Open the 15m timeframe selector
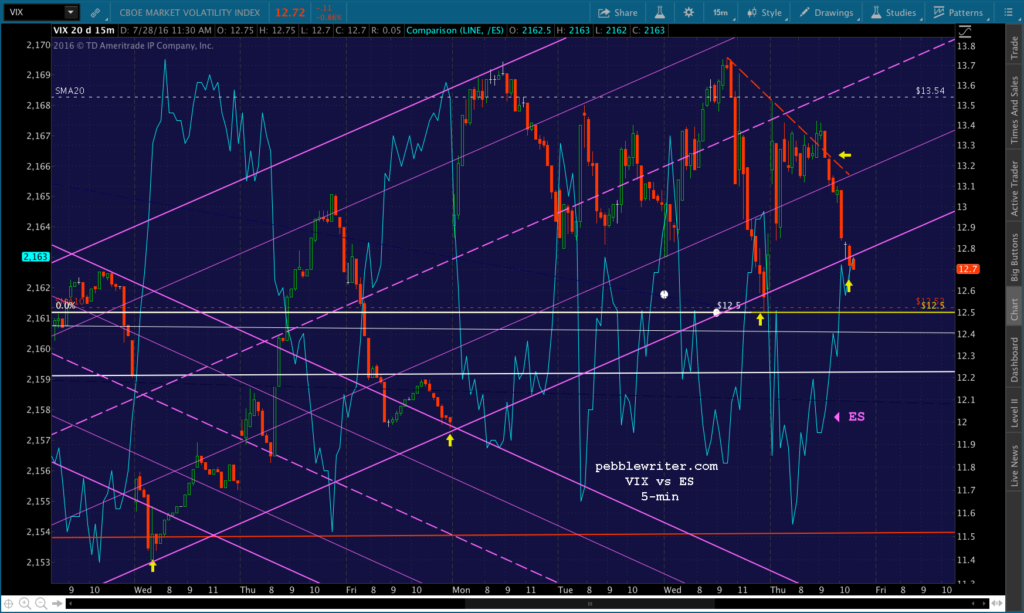The width and height of the screenshot is (1024, 613). [720, 12]
